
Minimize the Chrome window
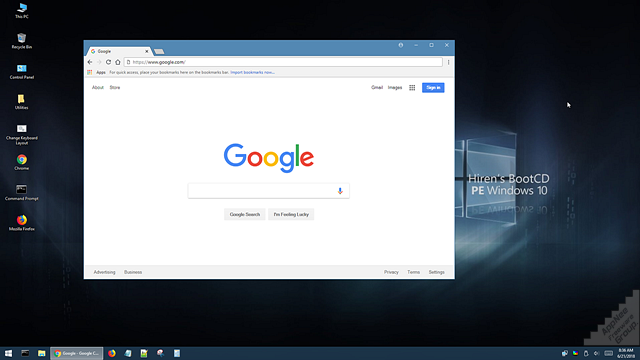416,45
